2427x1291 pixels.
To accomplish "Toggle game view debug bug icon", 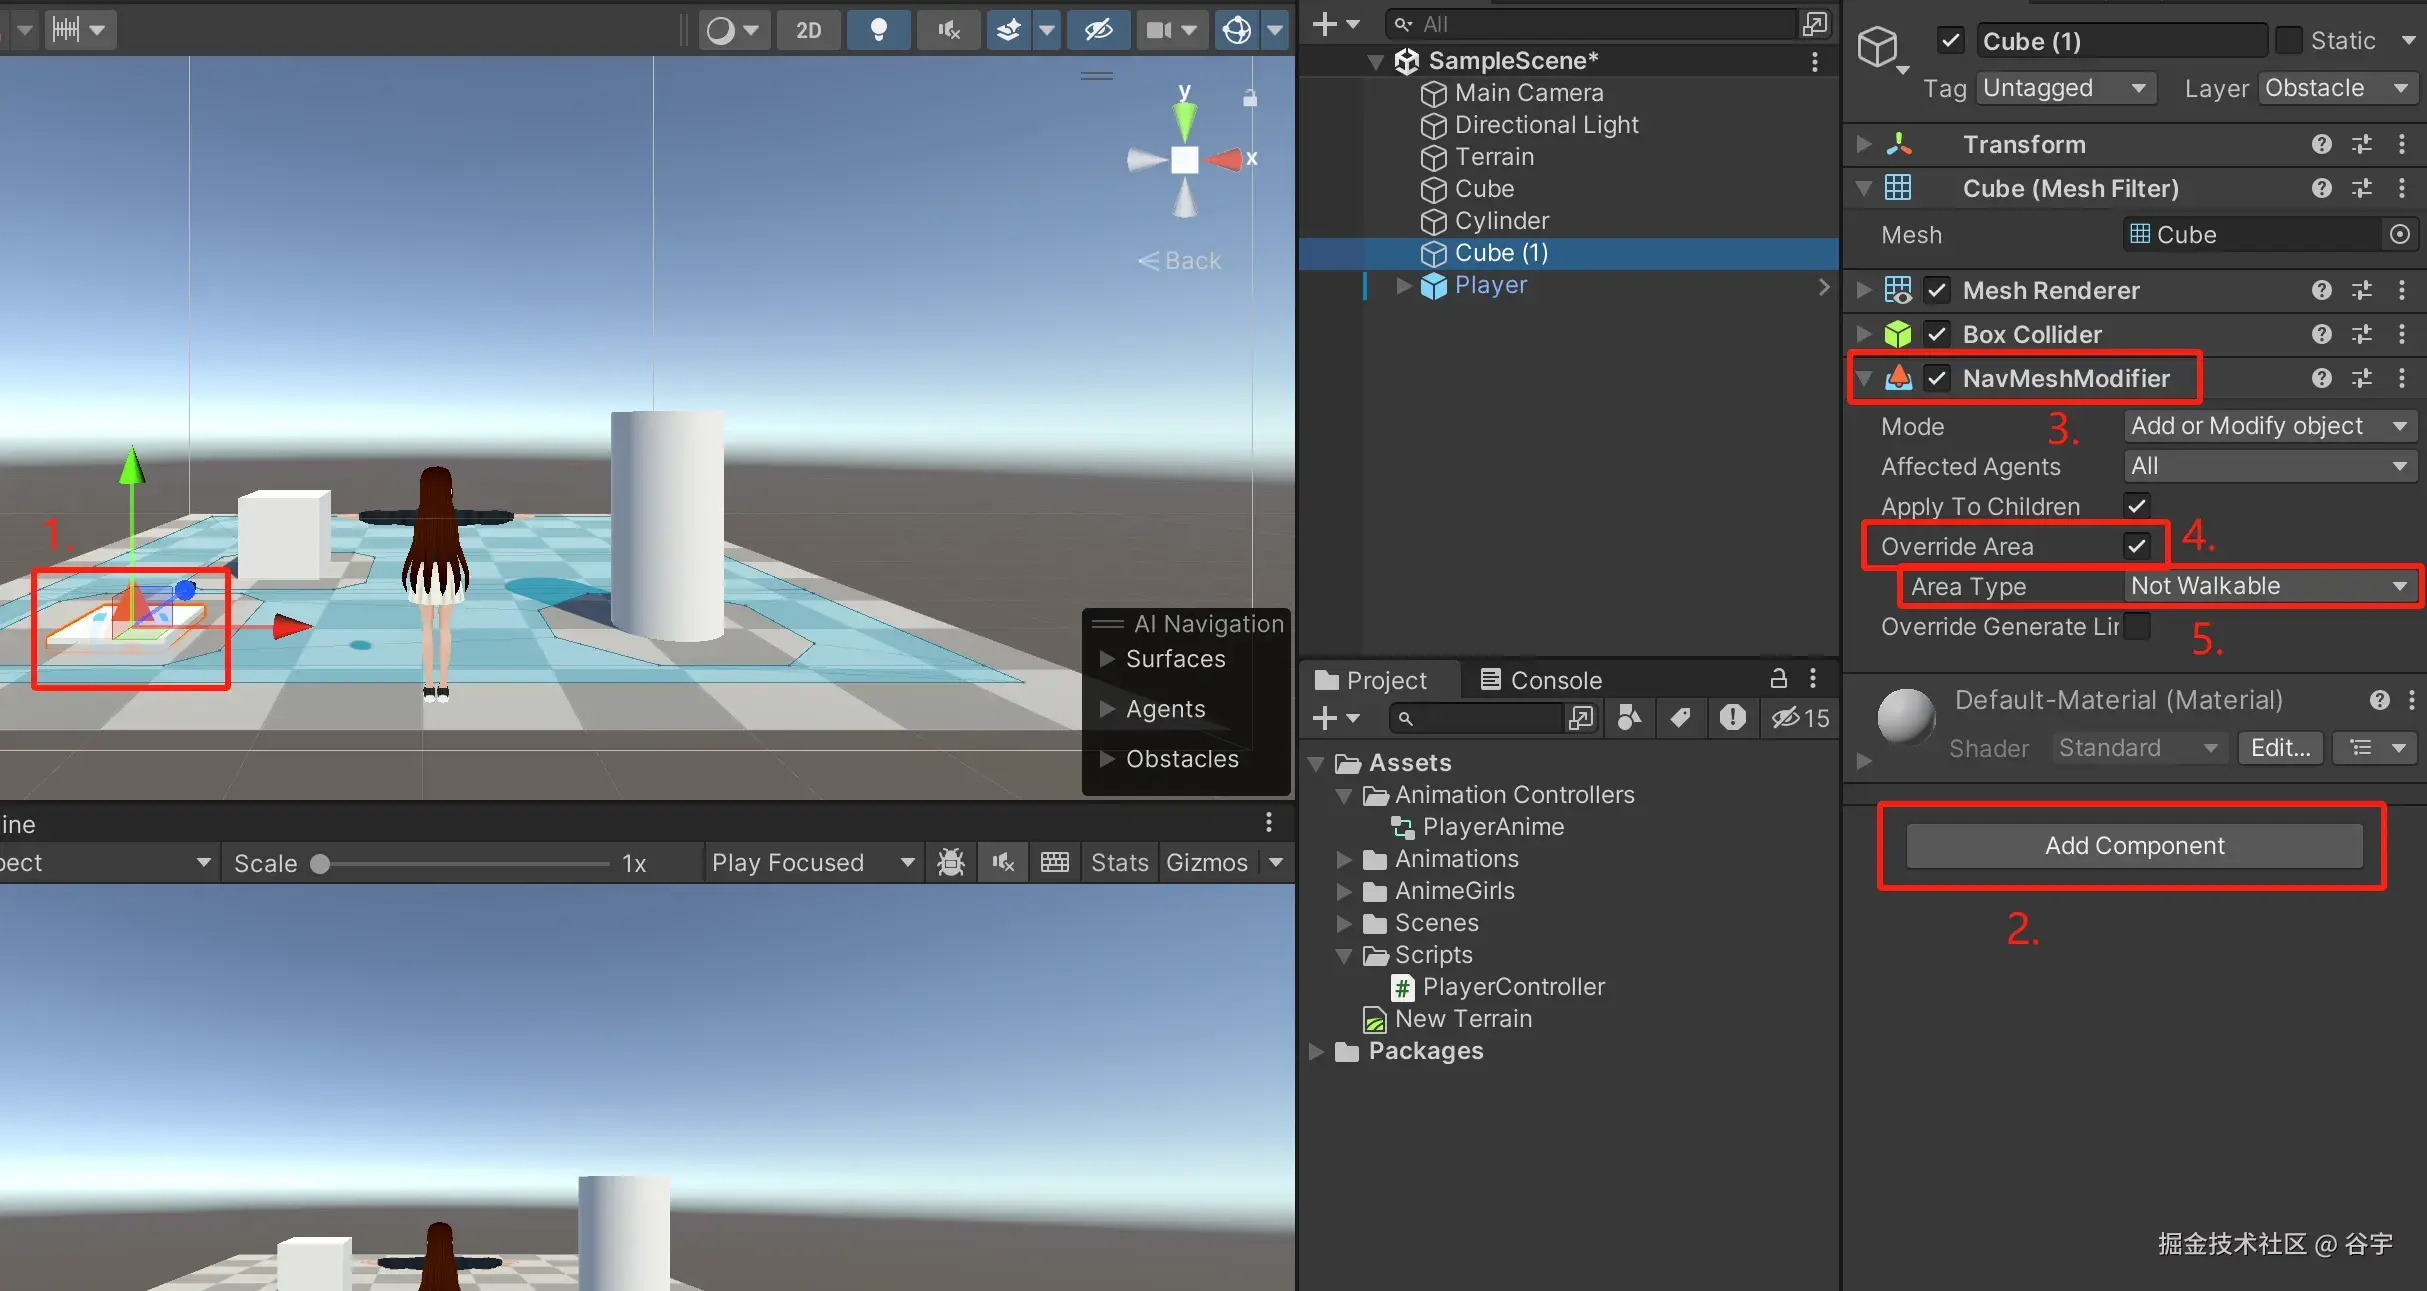I will tap(951, 862).
